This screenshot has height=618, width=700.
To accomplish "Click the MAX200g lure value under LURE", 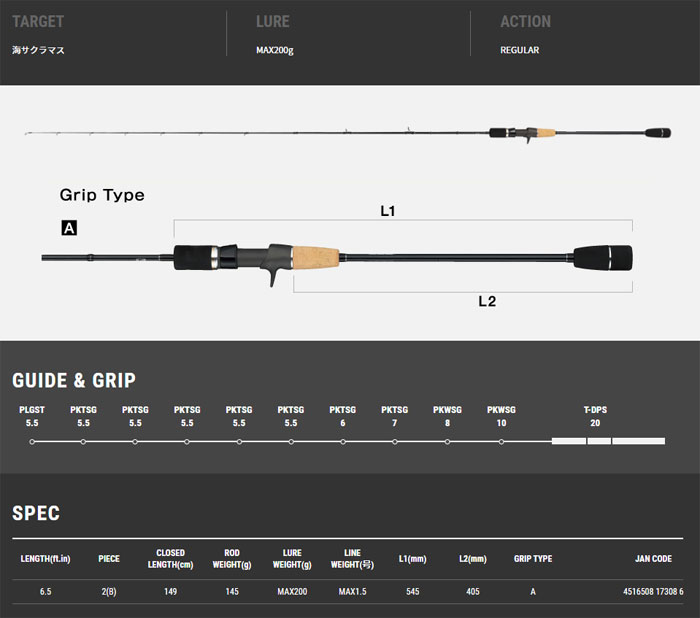I will (x=275, y=49).
